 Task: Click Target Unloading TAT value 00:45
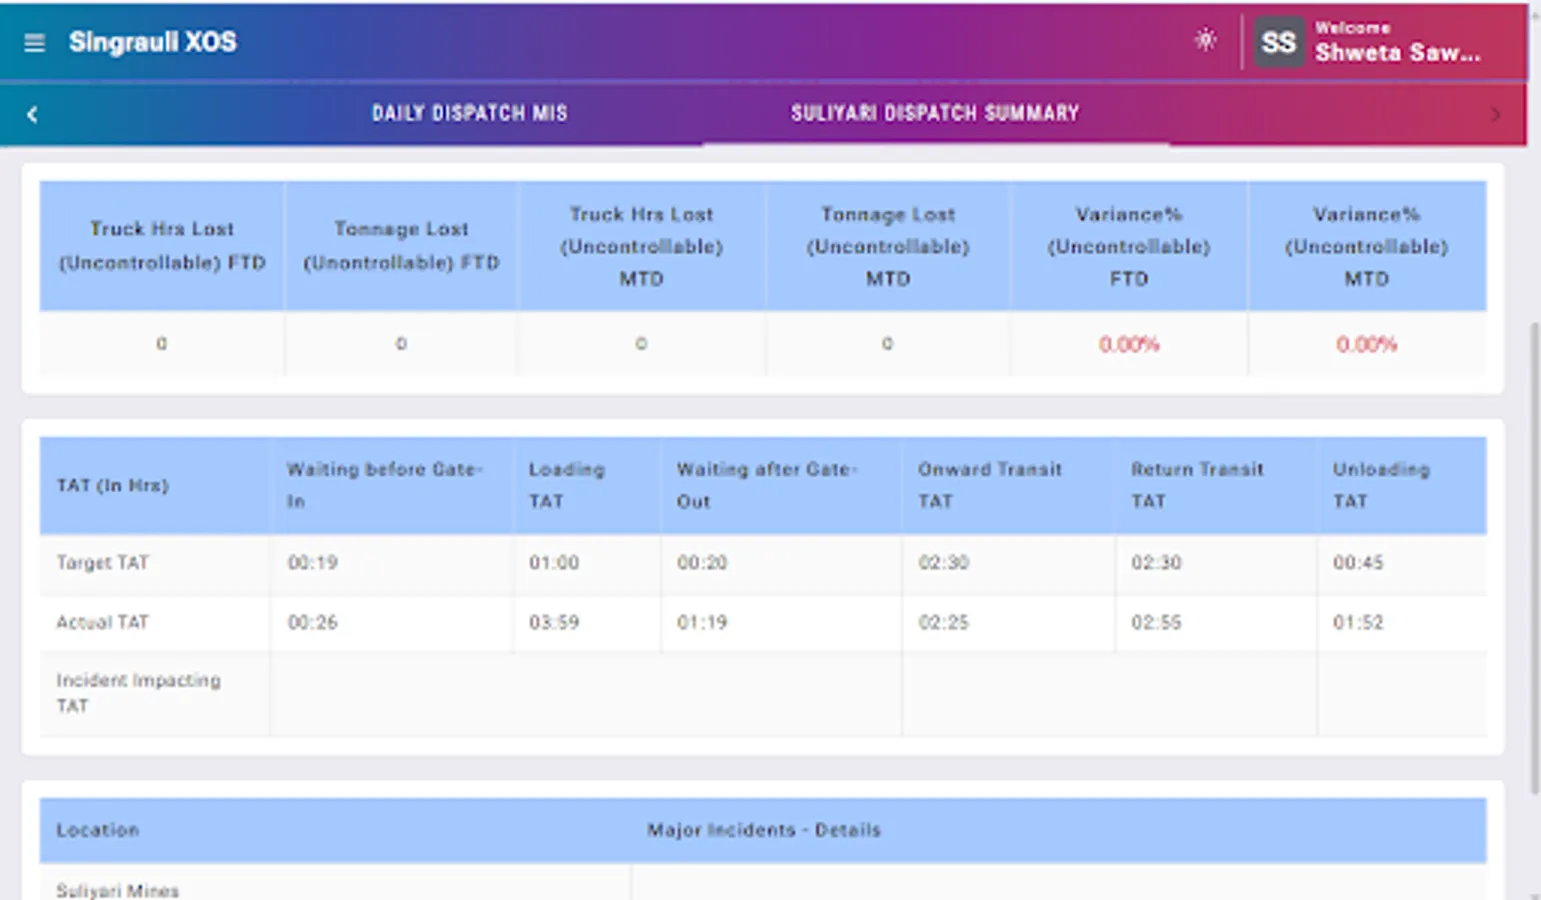(x=1358, y=562)
